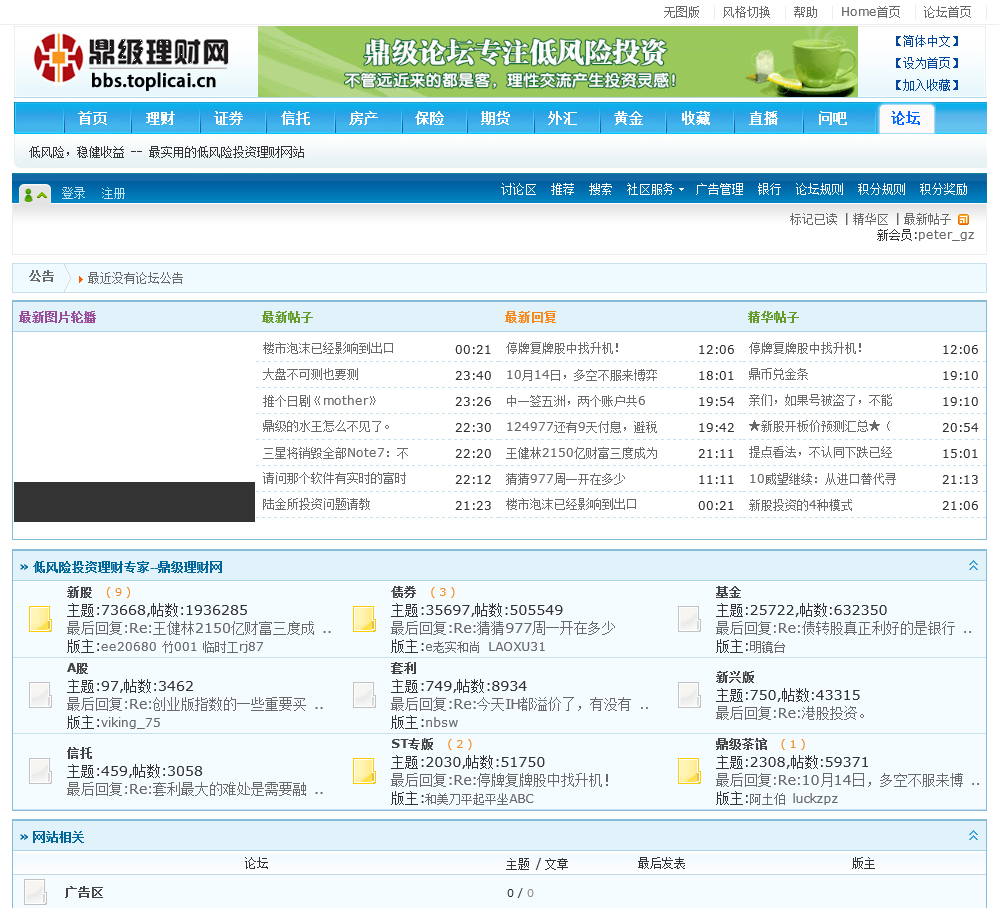The image size is (999, 908).
Task: Click the green banner 鼎级论坛专注低风险投资
Action: click(x=557, y=62)
